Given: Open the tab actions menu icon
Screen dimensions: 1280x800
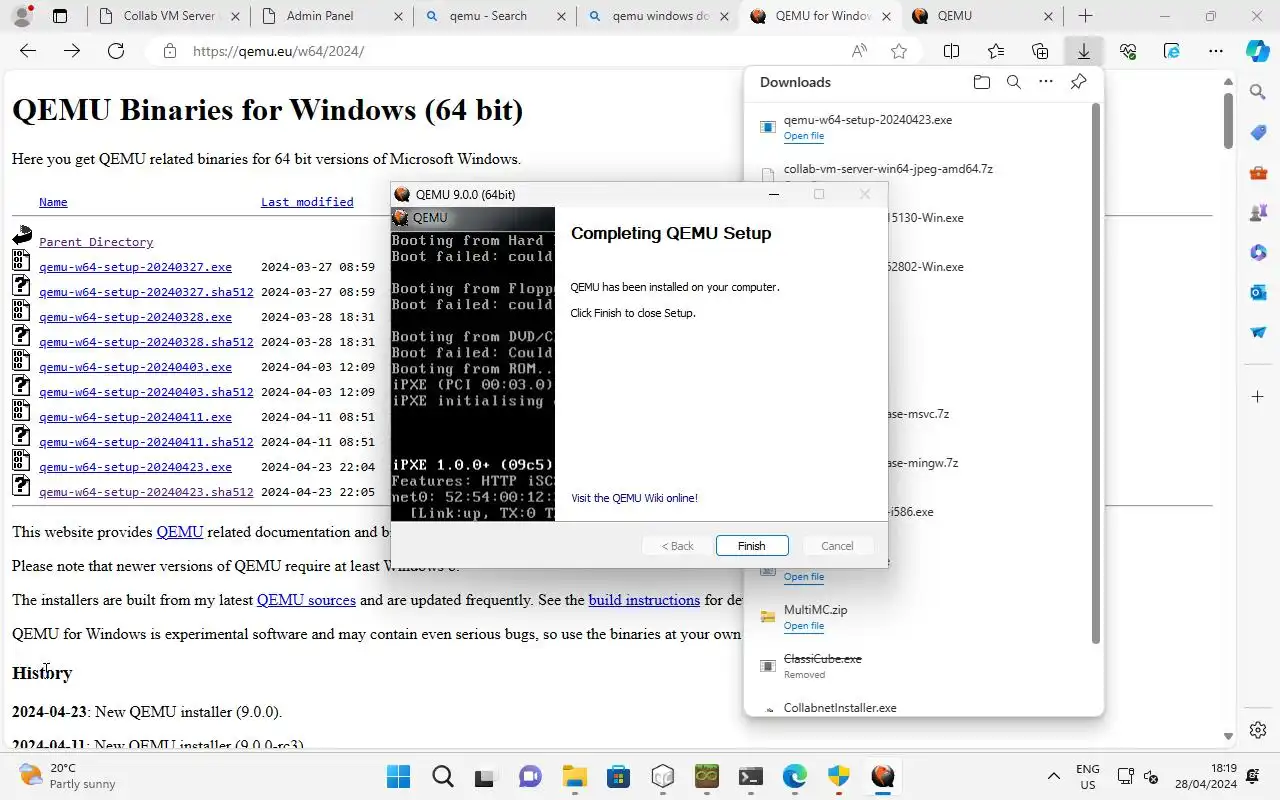Looking at the screenshot, I should click(x=60, y=16).
